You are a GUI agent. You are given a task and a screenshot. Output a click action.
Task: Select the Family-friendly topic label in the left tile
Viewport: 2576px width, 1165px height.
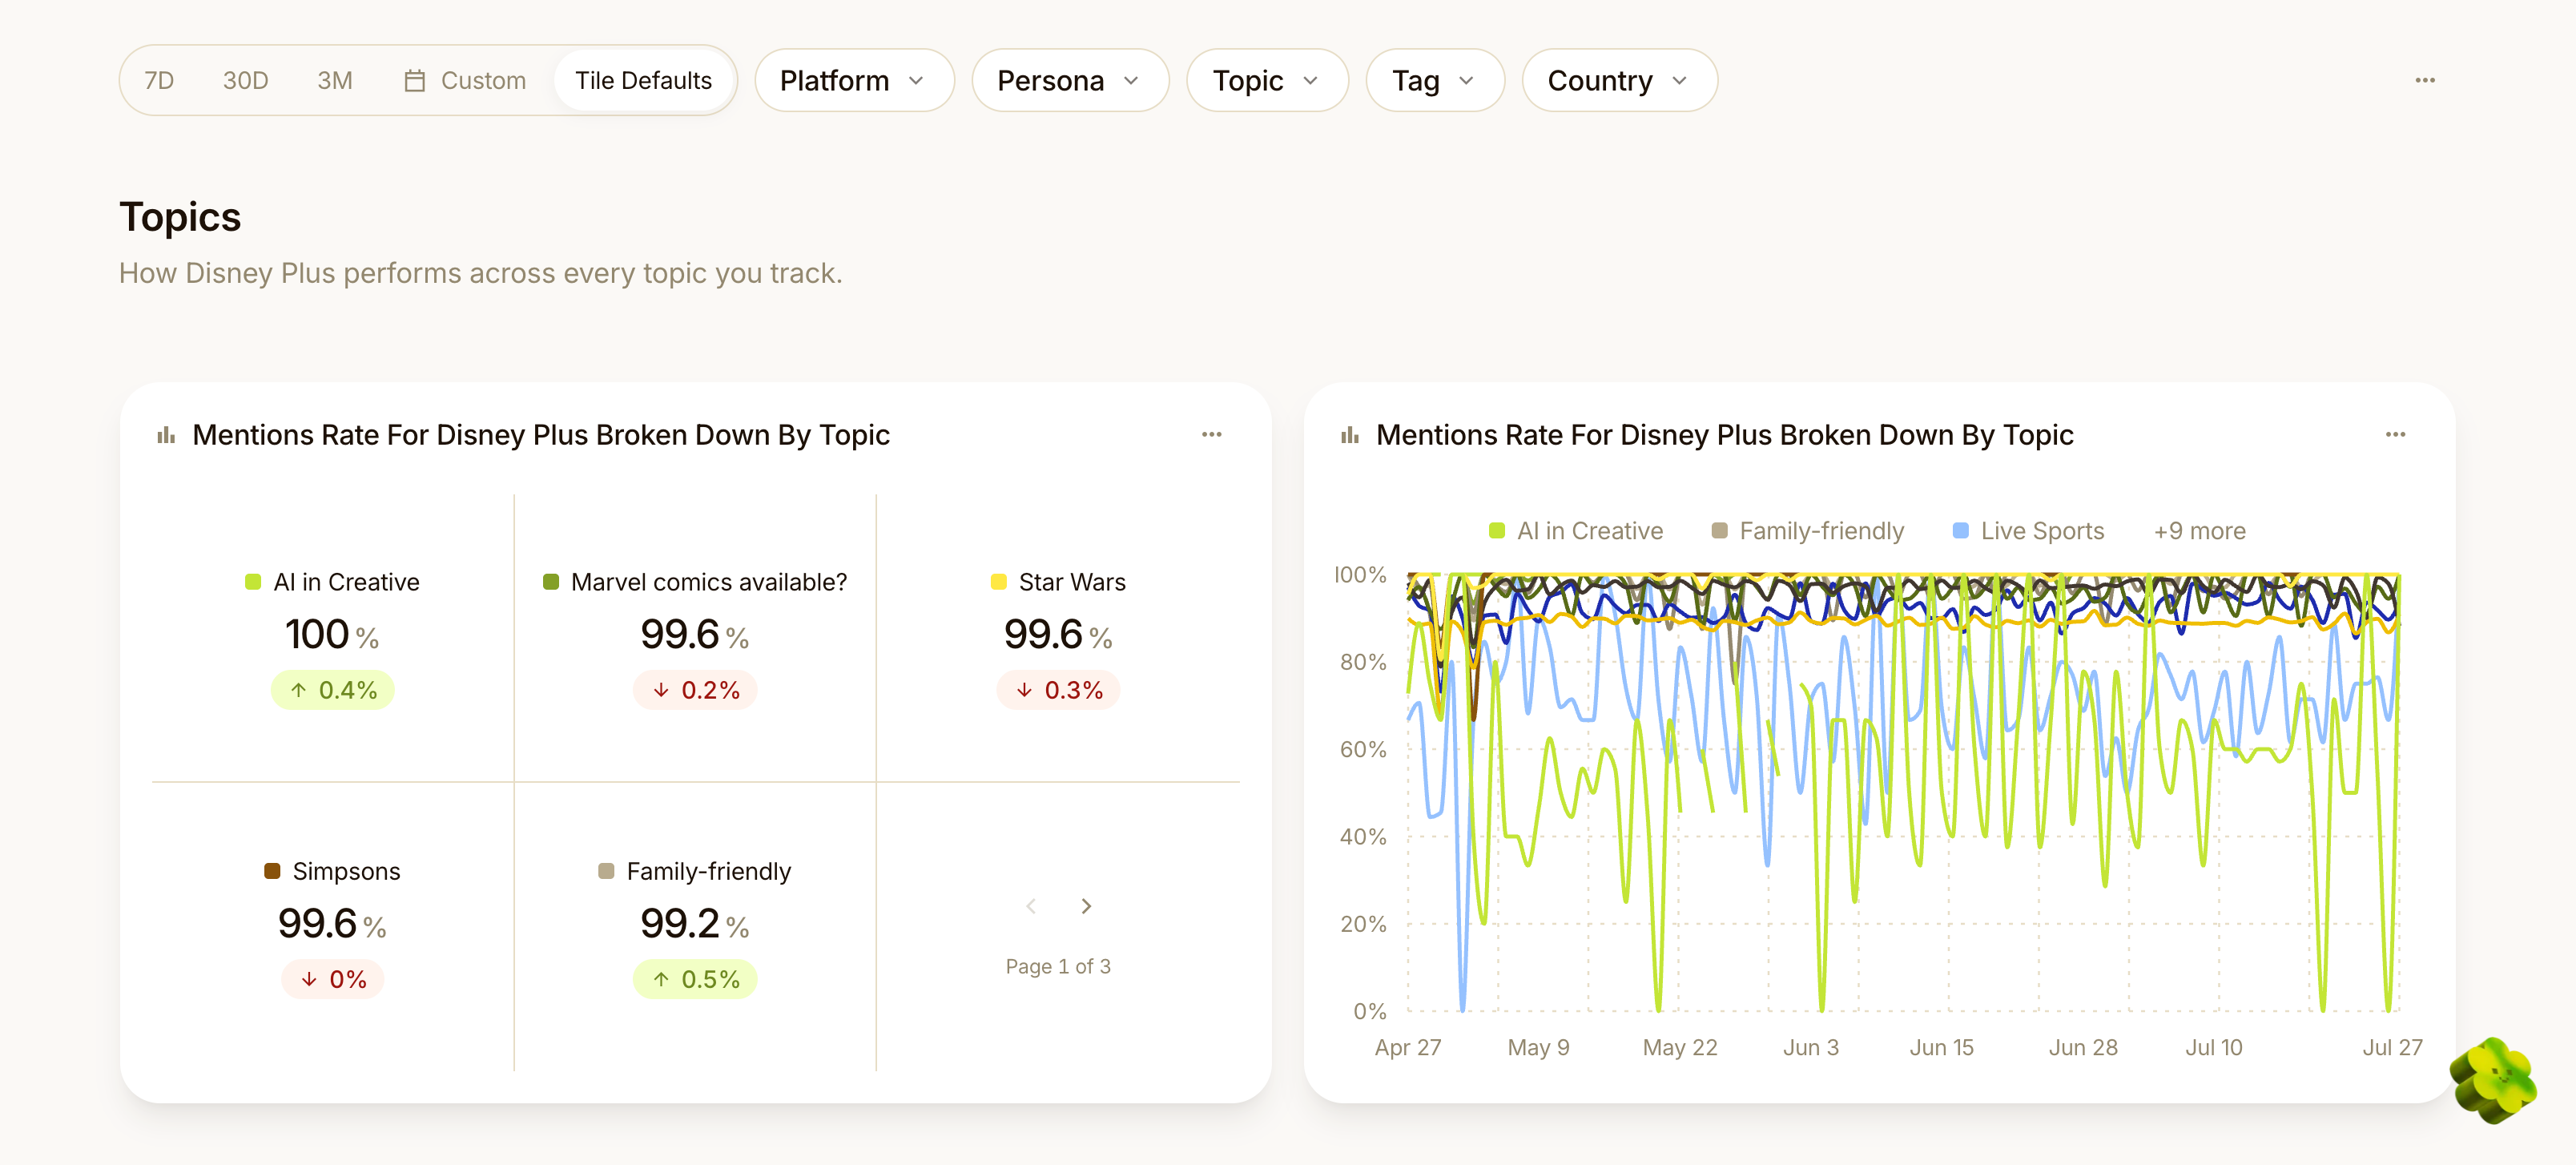coord(709,871)
